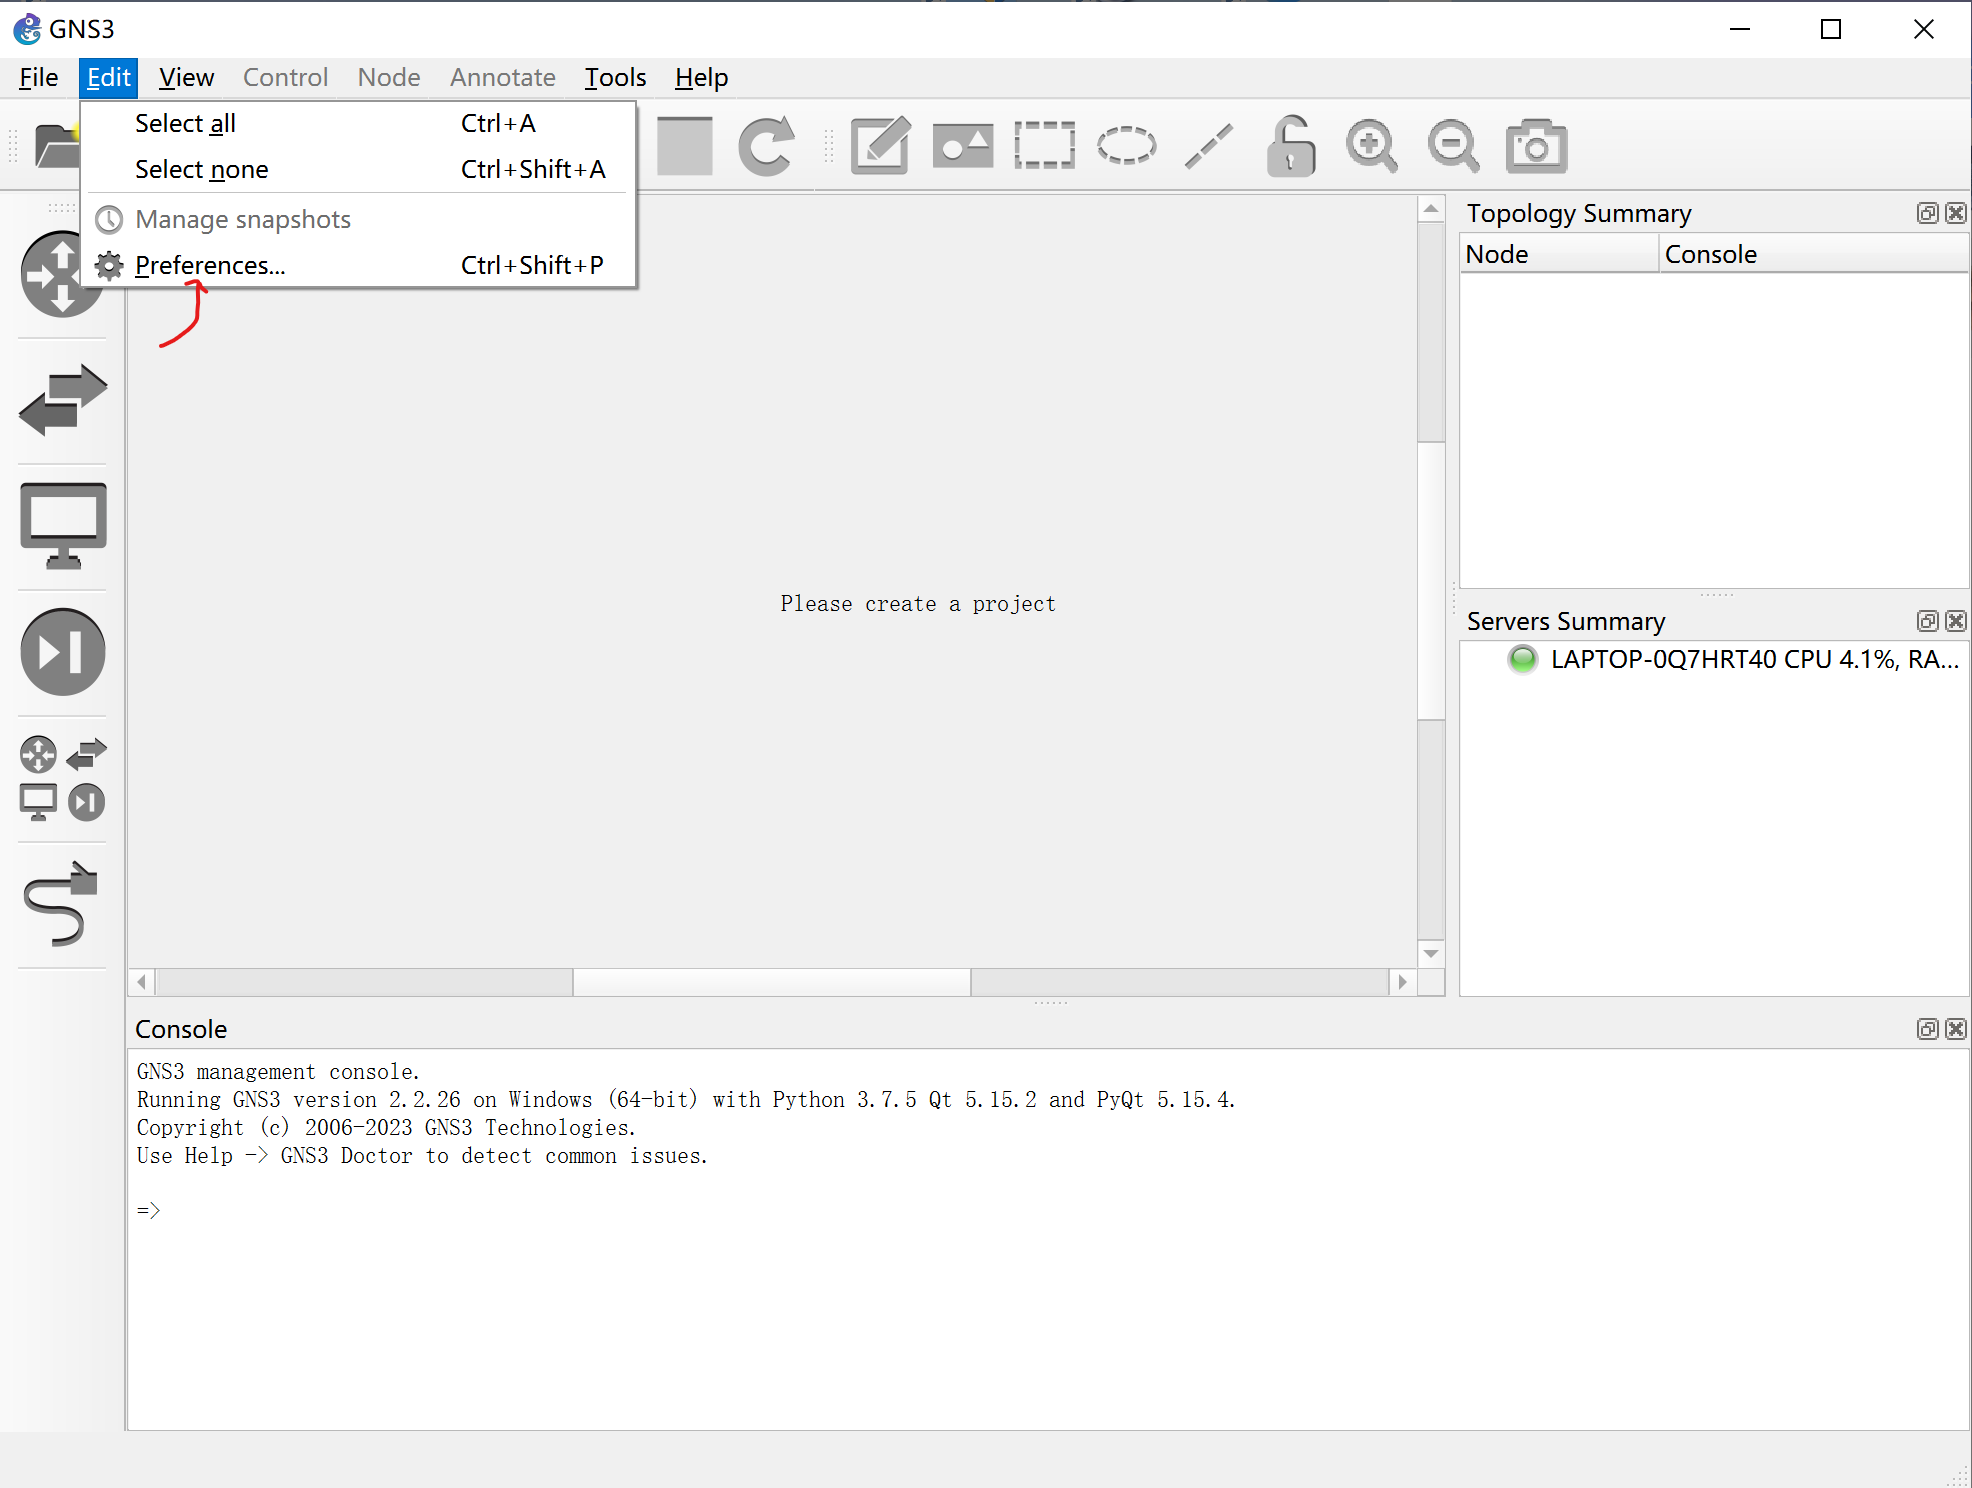1972x1488 pixels.
Task: Minimize the GNS3 window
Action: click(1740, 29)
